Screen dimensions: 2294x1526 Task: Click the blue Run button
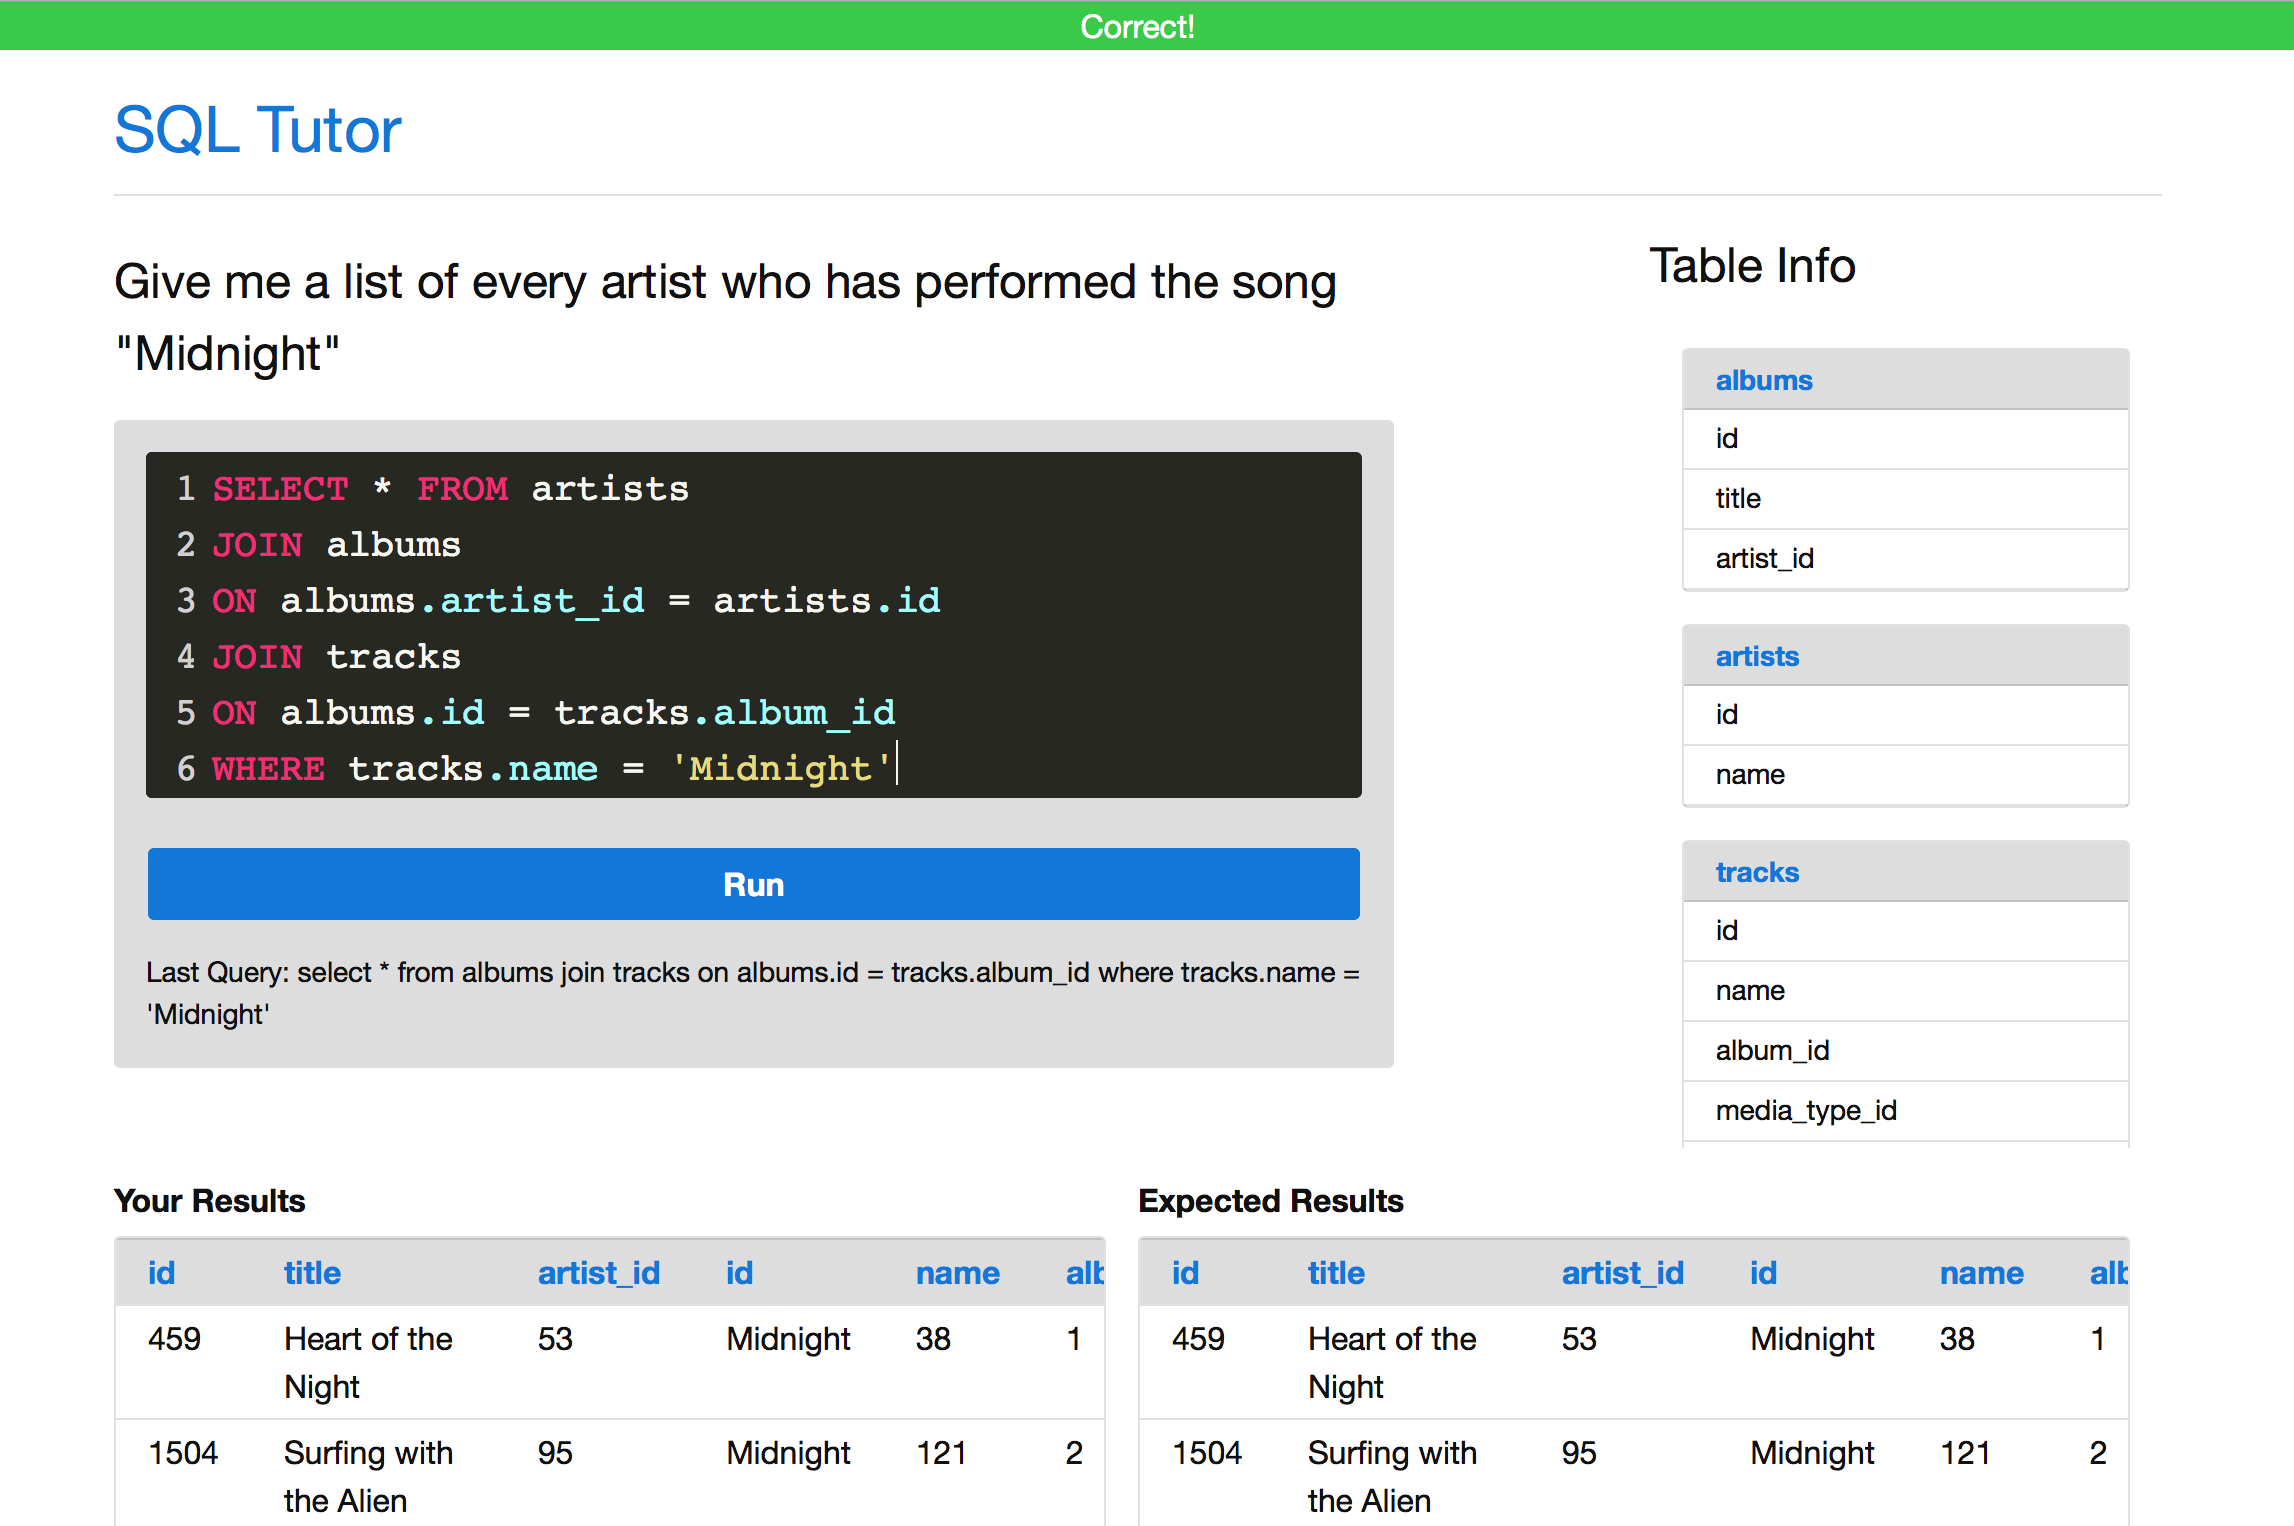753,884
